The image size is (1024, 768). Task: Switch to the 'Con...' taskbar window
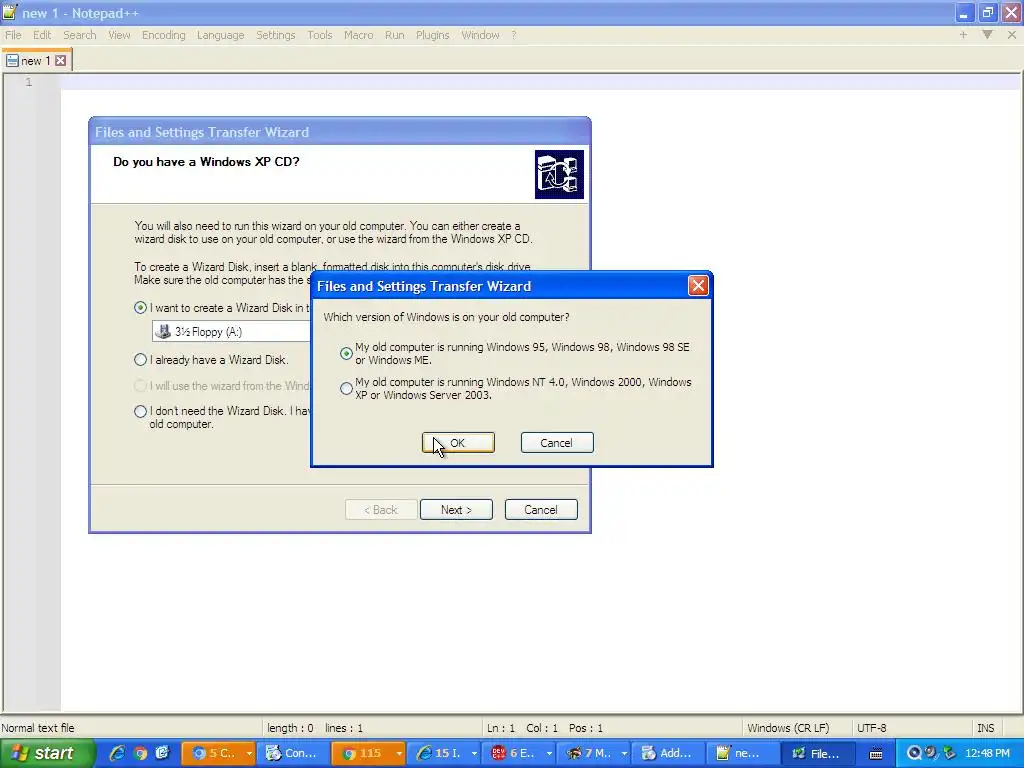(x=293, y=753)
